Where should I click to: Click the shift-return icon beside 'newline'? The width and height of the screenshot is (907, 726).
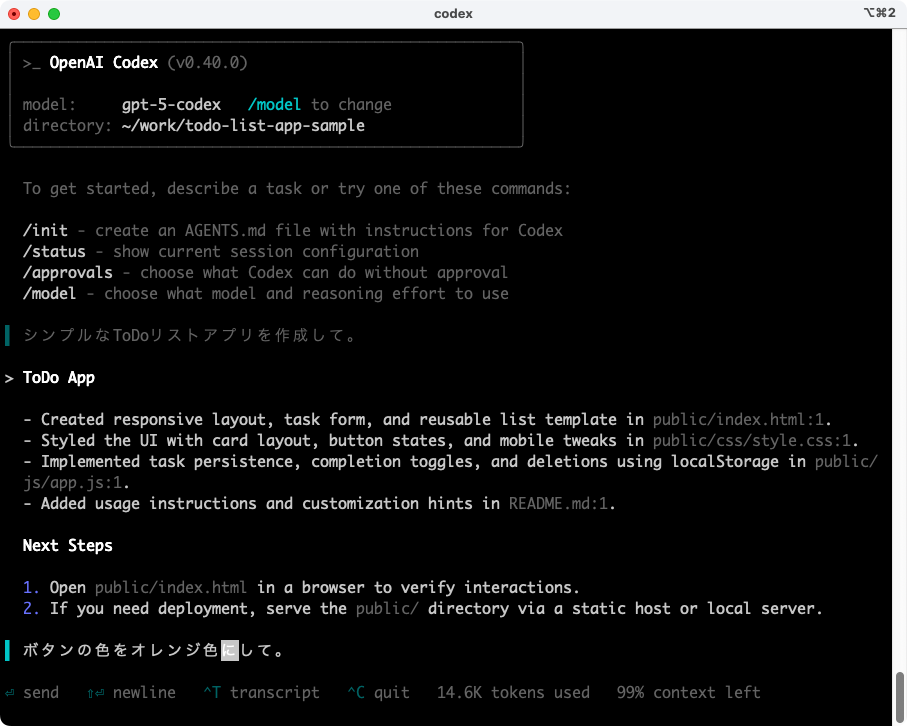point(96,693)
